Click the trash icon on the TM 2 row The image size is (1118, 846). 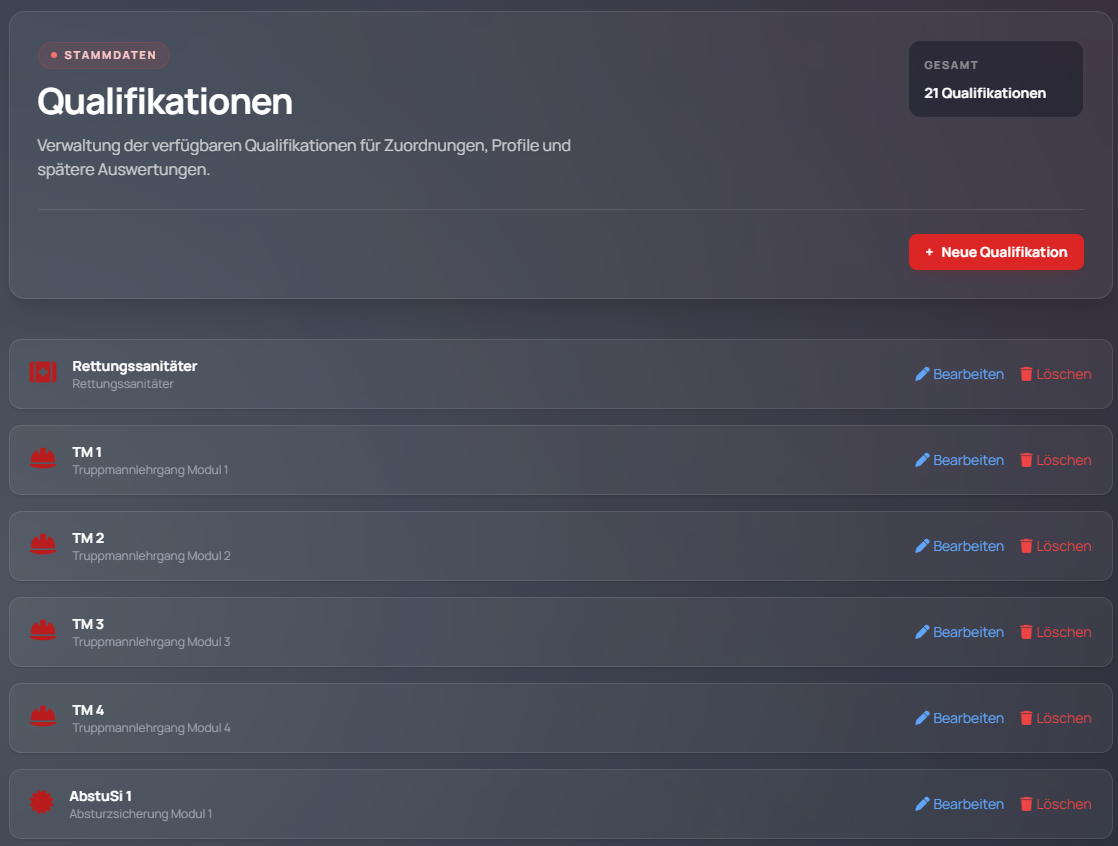[1026, 545]
